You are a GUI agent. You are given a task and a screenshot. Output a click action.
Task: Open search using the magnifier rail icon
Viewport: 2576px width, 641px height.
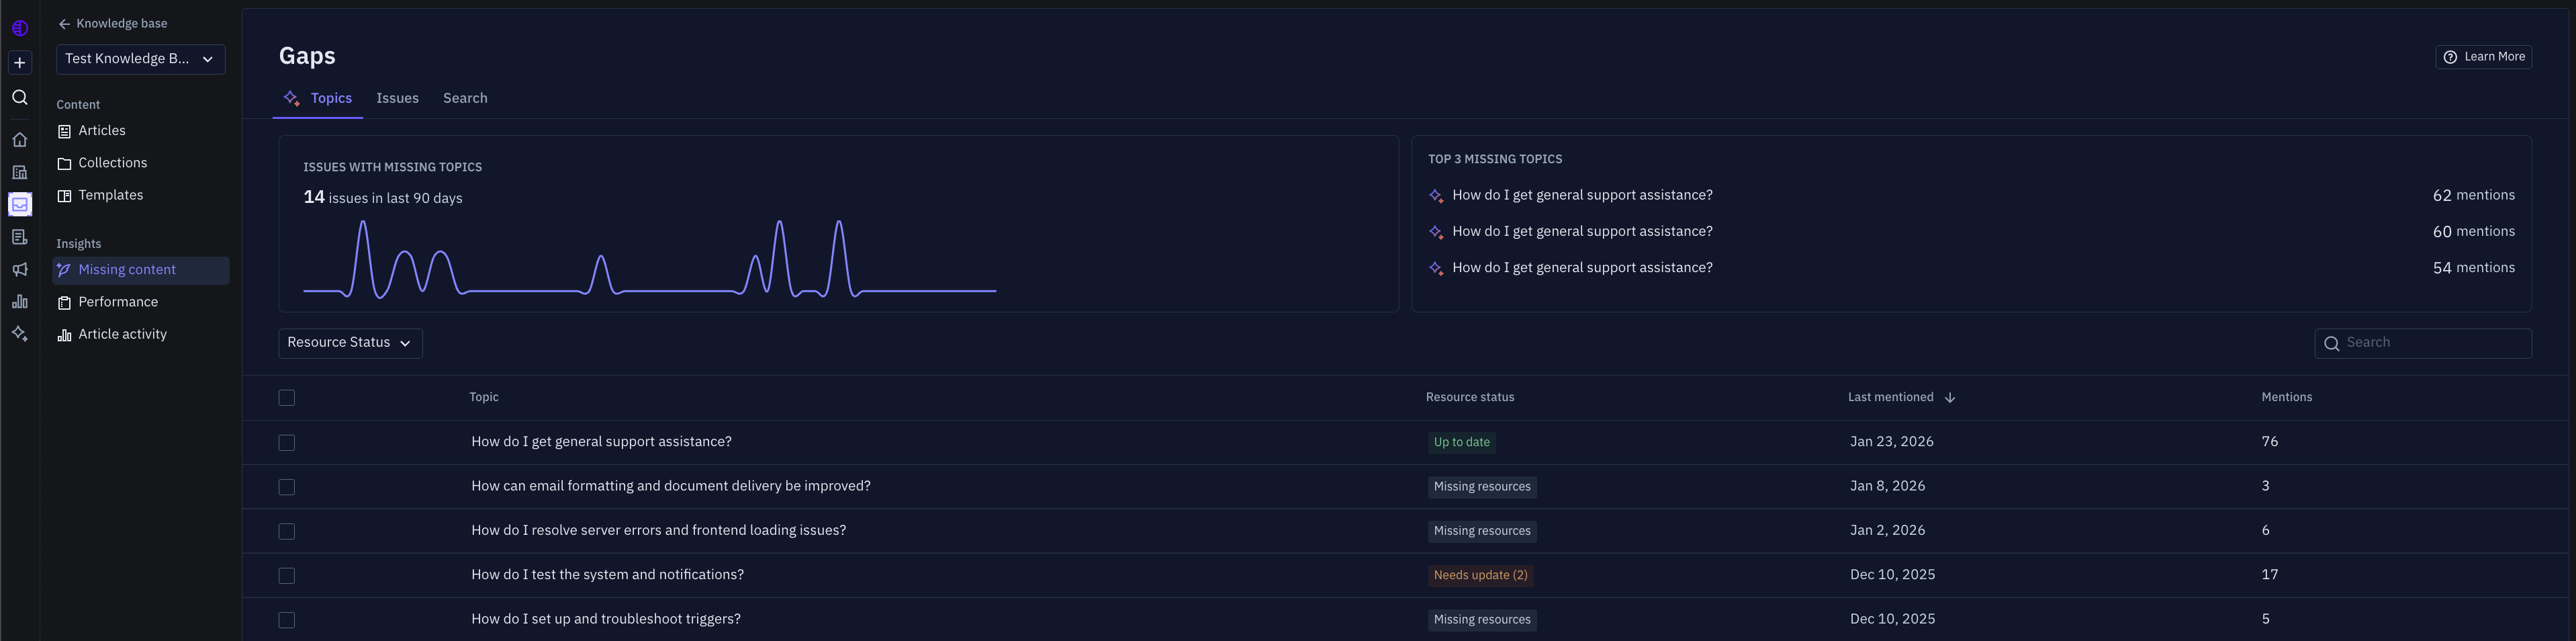(19, 97)
